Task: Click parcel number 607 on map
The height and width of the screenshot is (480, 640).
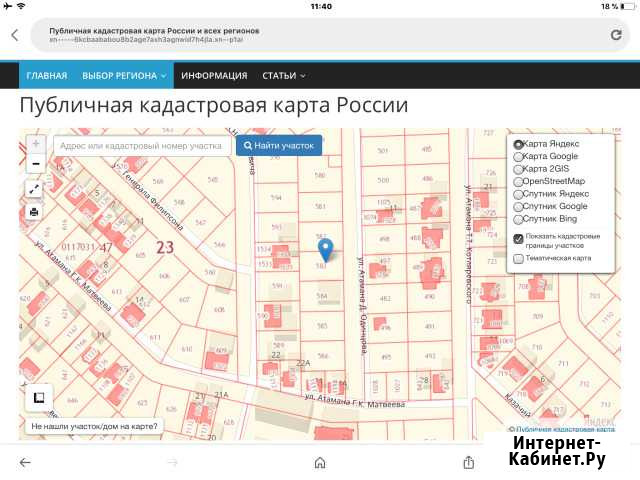Action: coord(184,300)
